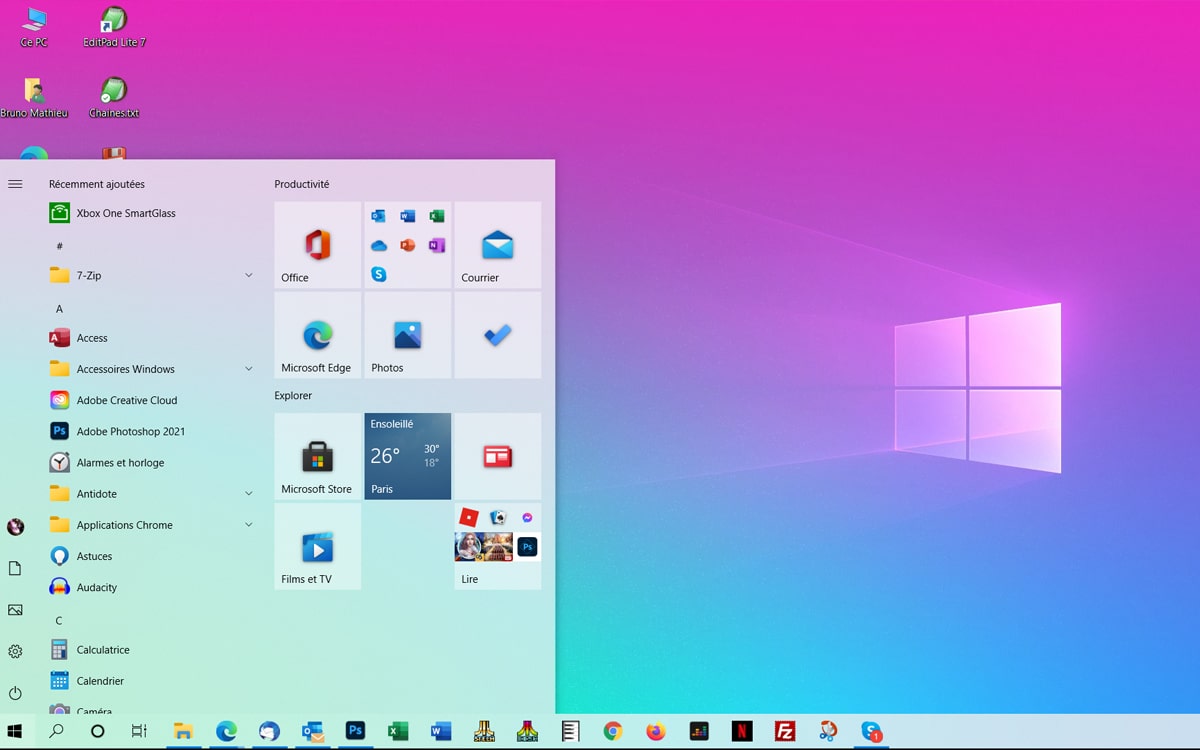
Task: Click the letter A index header
Action: (59, 309)
